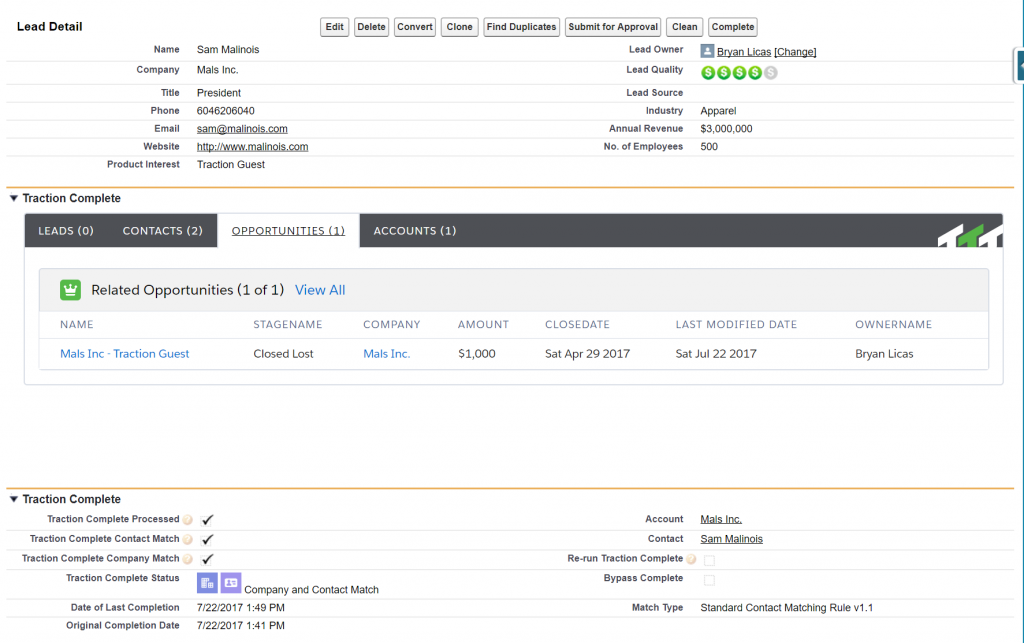Click the Convert button
Viewport: 1024px width, 643px height.
(415, 27)
